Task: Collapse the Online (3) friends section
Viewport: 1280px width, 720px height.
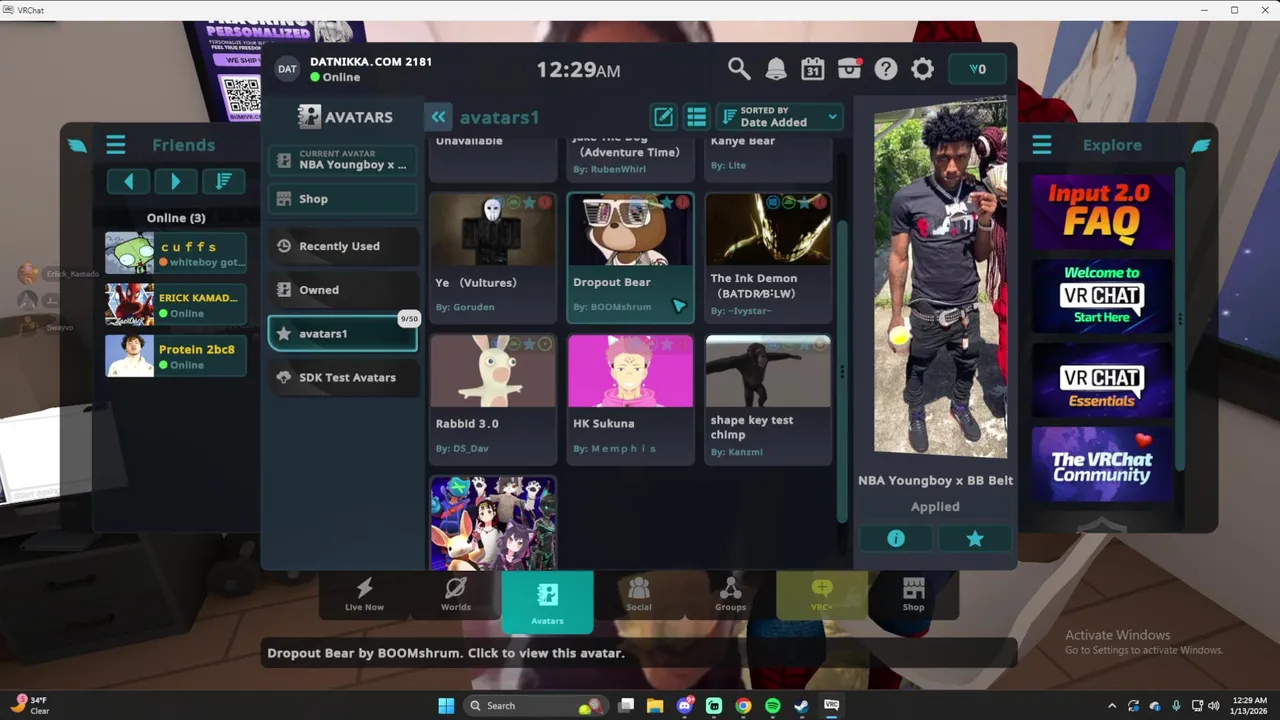Action: pyautogui.click(x=176, y=217)
